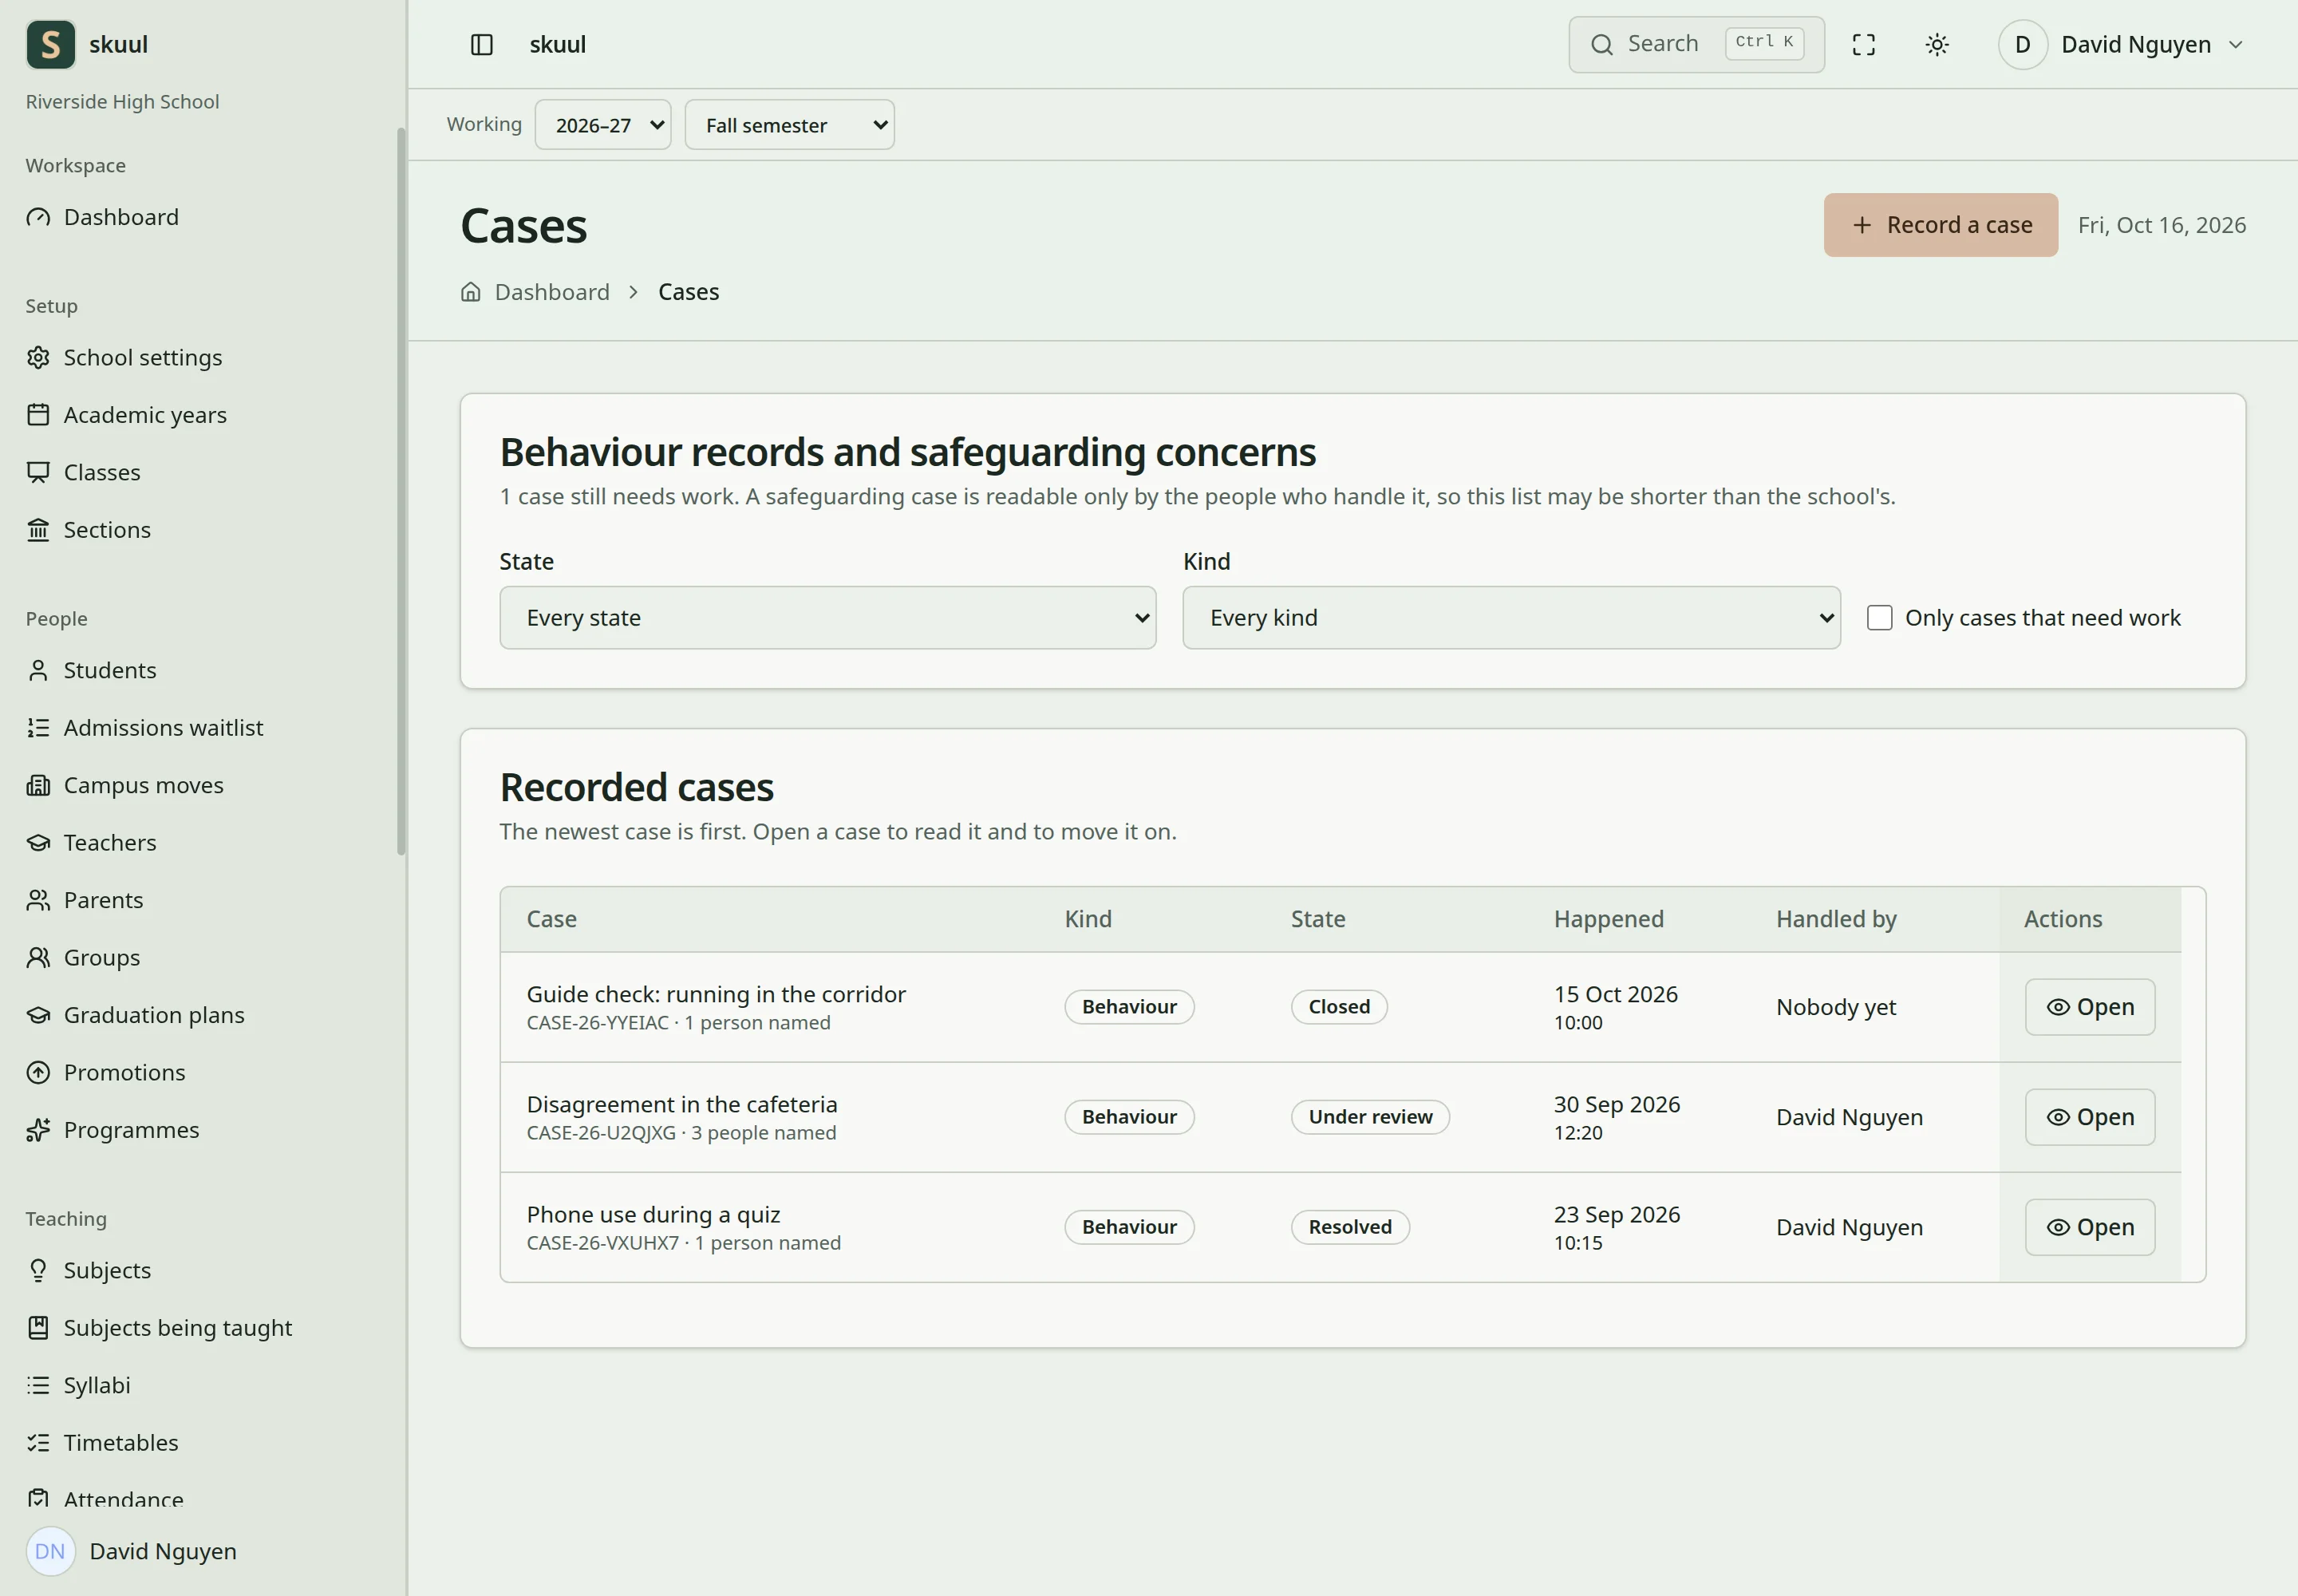Open Promotions page
Image resolution: width=2298 pixels, height=1596 pixels.
(106, 1072)
